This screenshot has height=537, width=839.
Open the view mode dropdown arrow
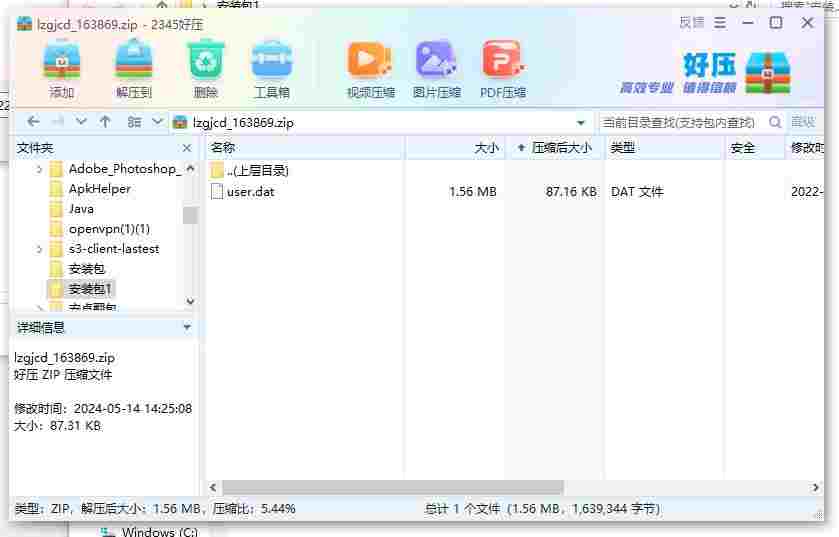click(x=157, y=122)
